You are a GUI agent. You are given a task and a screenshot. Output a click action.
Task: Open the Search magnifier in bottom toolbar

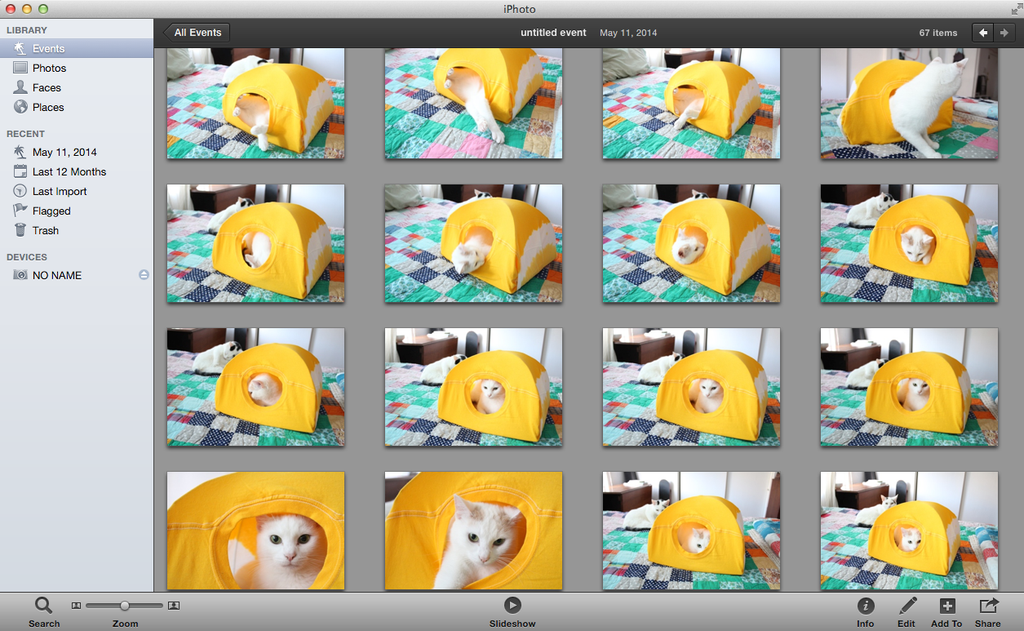43,606
